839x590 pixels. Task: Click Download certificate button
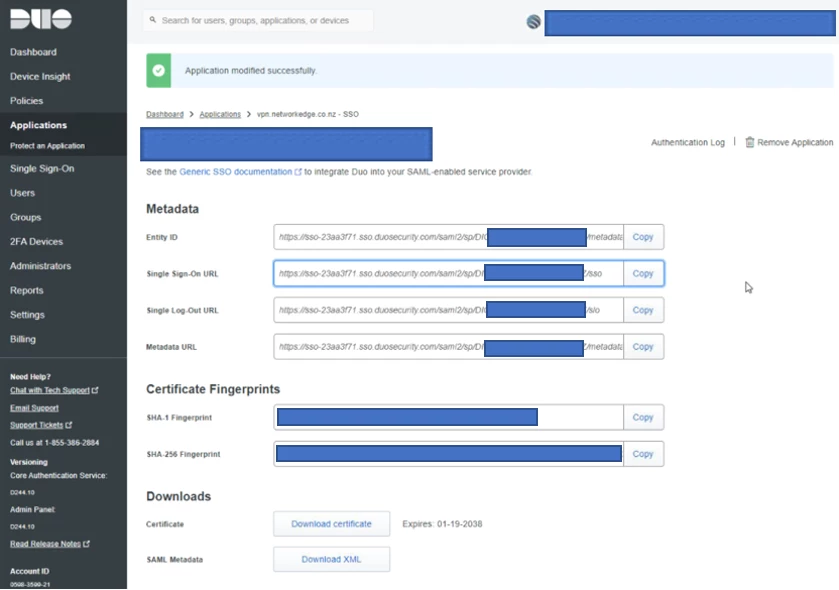click(331, 524)
